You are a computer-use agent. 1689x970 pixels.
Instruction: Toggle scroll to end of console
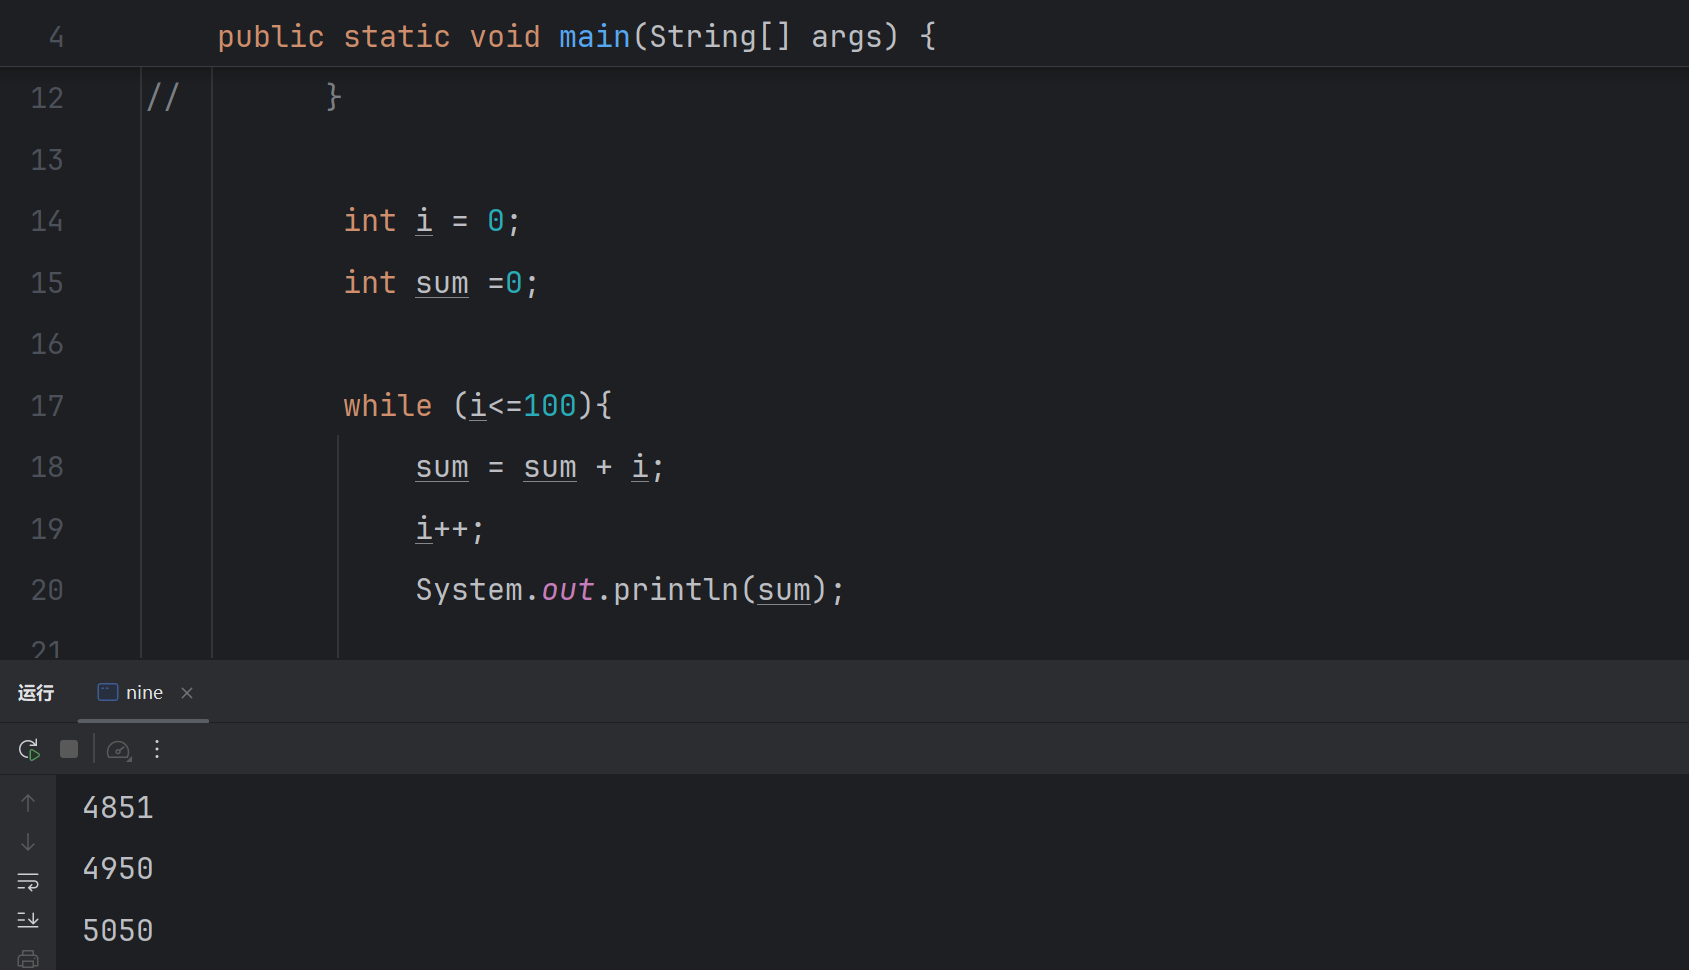[x=28, y=920]
